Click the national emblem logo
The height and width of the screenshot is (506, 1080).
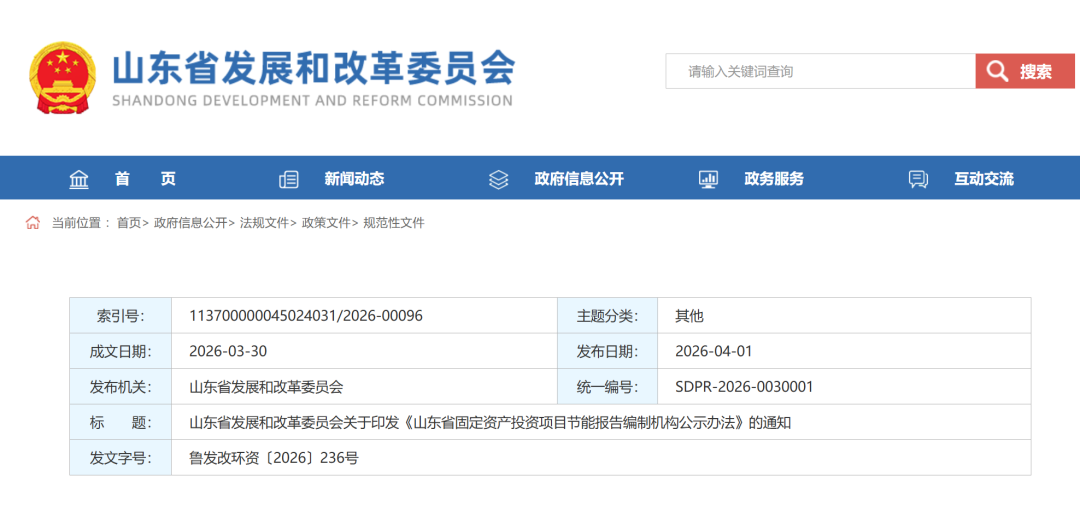pos(62,77)
